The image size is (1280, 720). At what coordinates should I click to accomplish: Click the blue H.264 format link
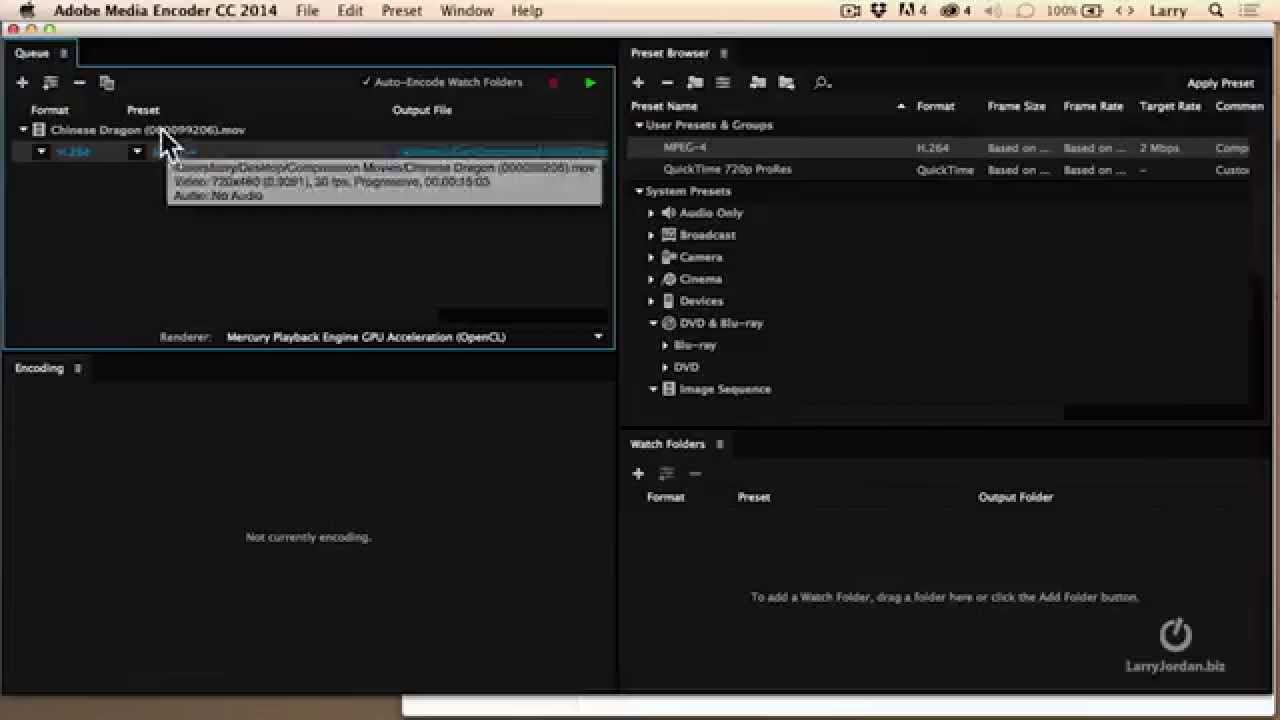[73, 152]
